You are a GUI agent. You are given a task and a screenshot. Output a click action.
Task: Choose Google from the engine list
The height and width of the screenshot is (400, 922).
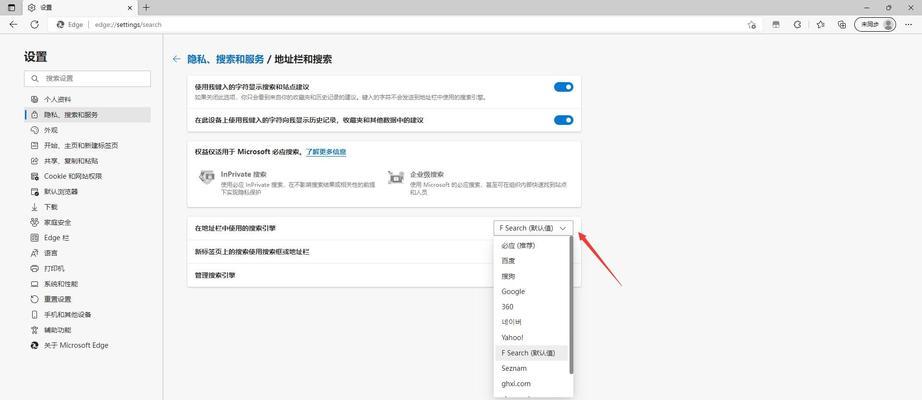pos(532,291)
